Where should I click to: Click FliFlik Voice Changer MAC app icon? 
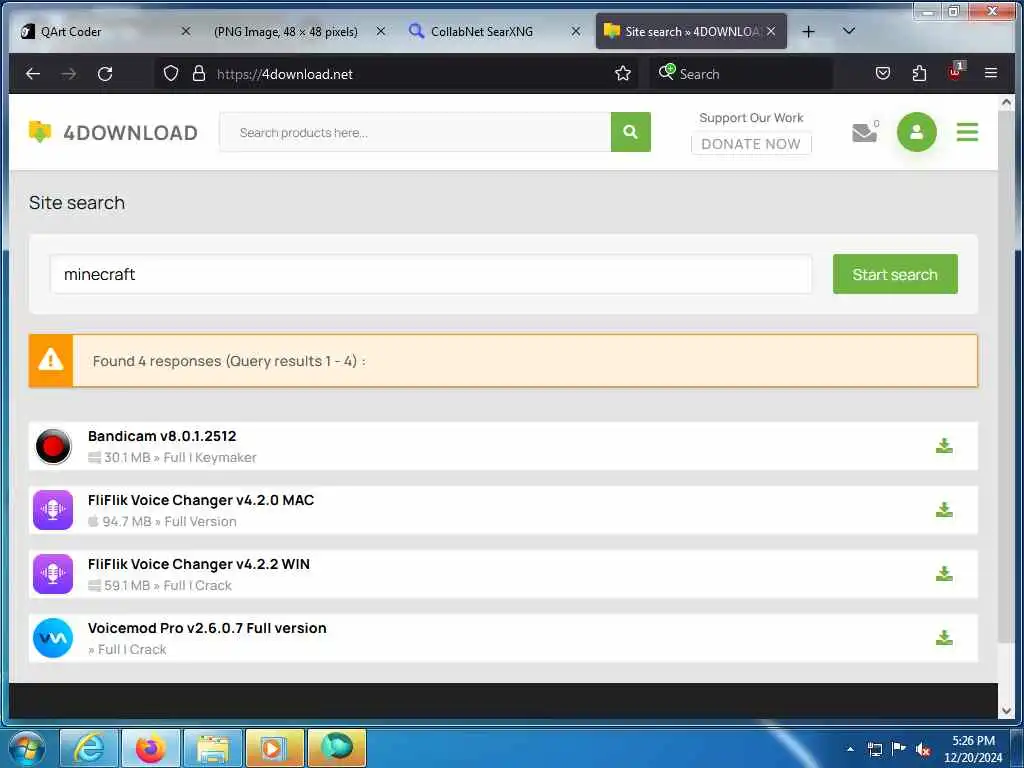click(53, 509)
